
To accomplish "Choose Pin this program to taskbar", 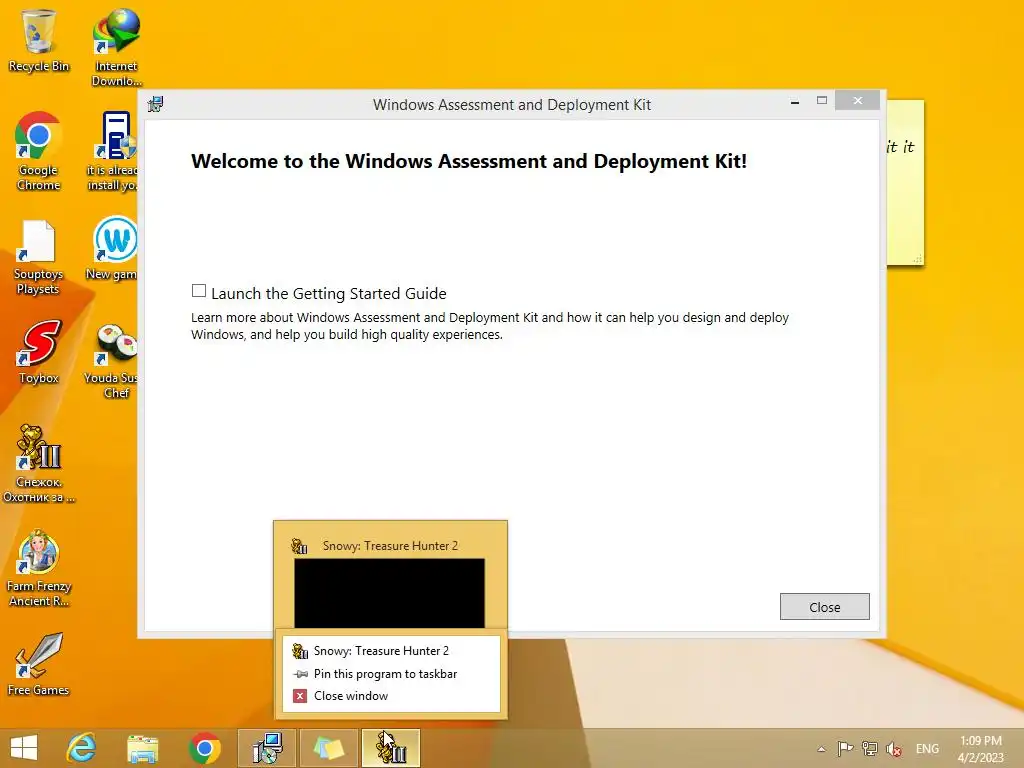I will coord(391,673).
